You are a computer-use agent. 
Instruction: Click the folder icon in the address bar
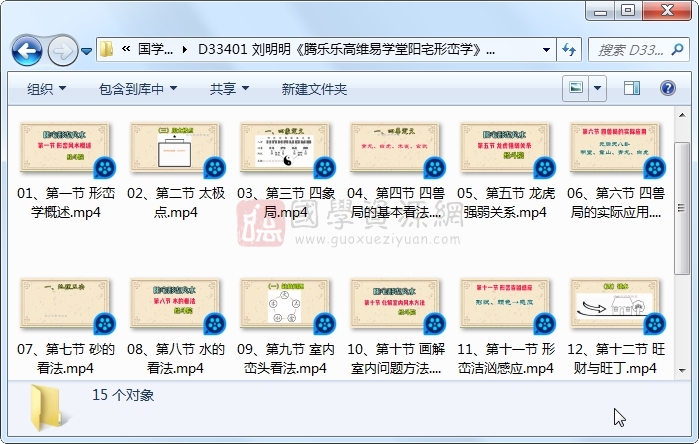coord(107,49)
